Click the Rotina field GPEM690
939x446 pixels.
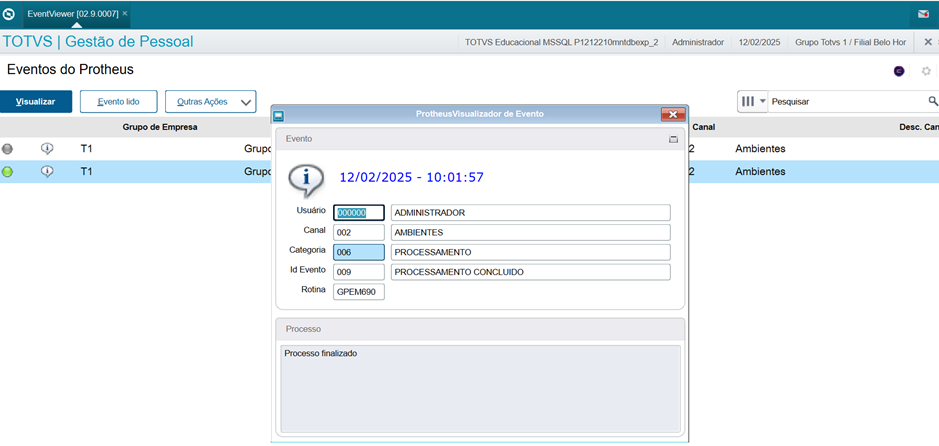(359, 292)
